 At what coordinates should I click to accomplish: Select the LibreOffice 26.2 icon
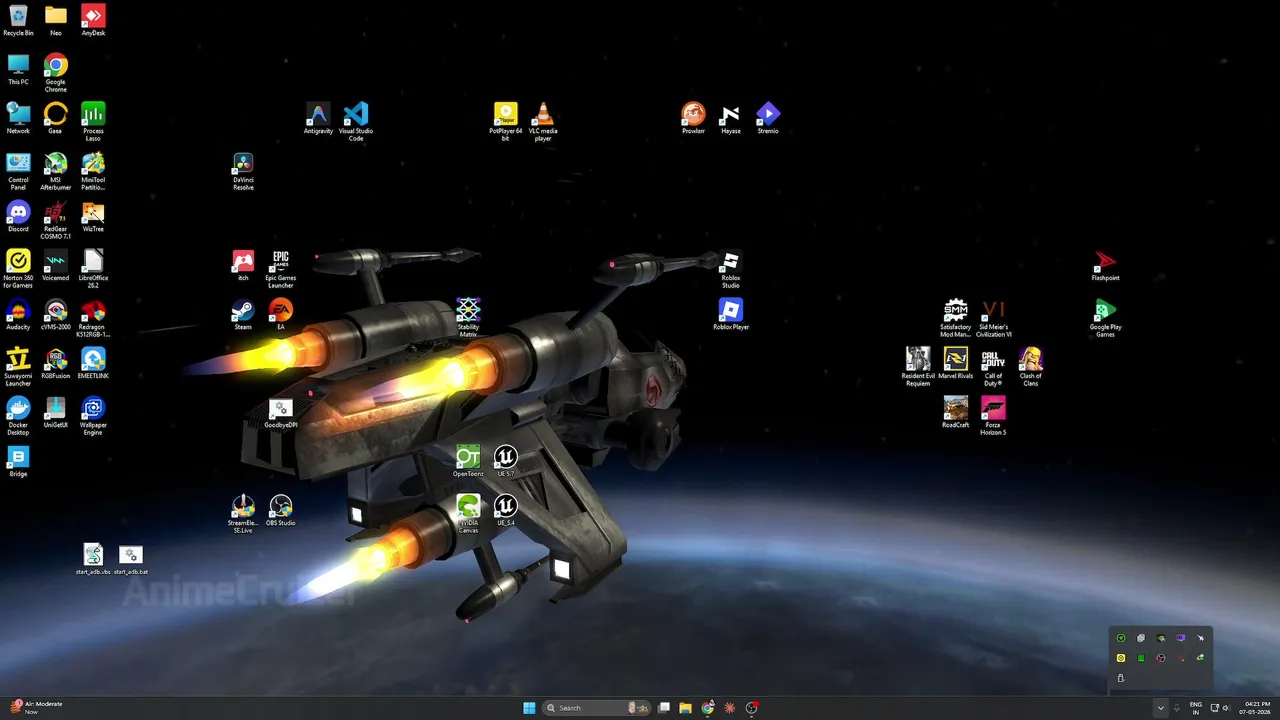[x=93, y=269]
